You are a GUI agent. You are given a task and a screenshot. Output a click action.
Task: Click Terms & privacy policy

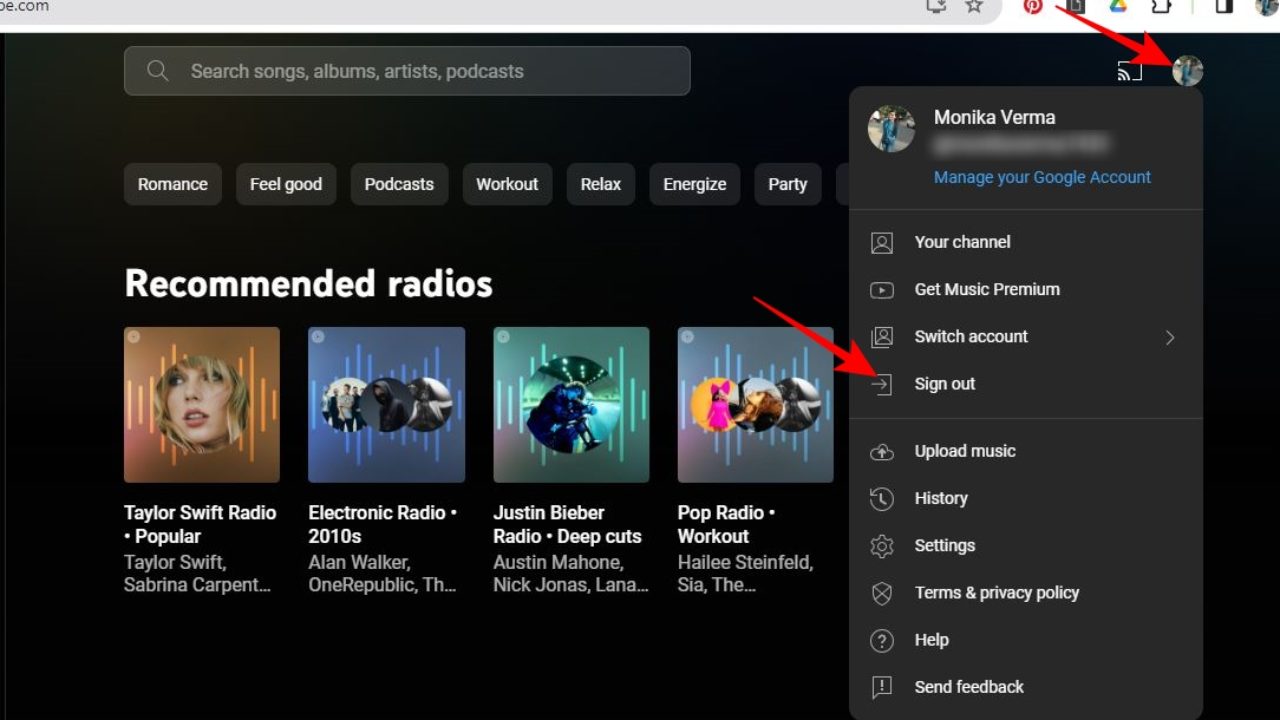pos(997,593)
